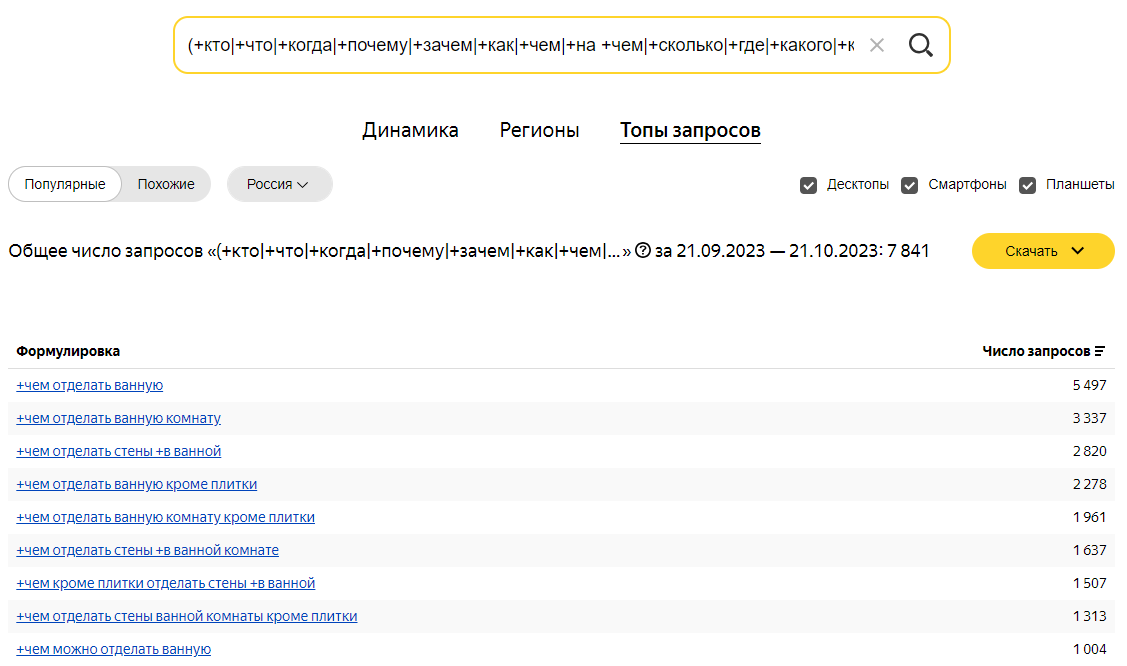Open the Россия region dropdown
Image resolution: width=1127 pixels, height=666 pixels.
click(279, 184)
